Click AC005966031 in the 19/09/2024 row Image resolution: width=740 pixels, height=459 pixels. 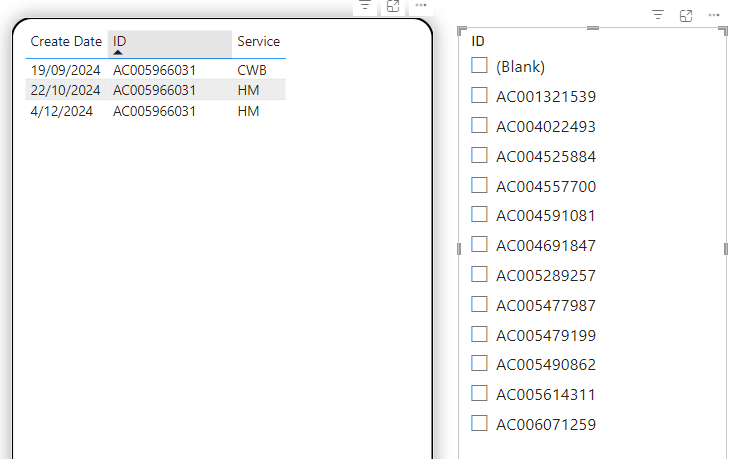(154, 70)
